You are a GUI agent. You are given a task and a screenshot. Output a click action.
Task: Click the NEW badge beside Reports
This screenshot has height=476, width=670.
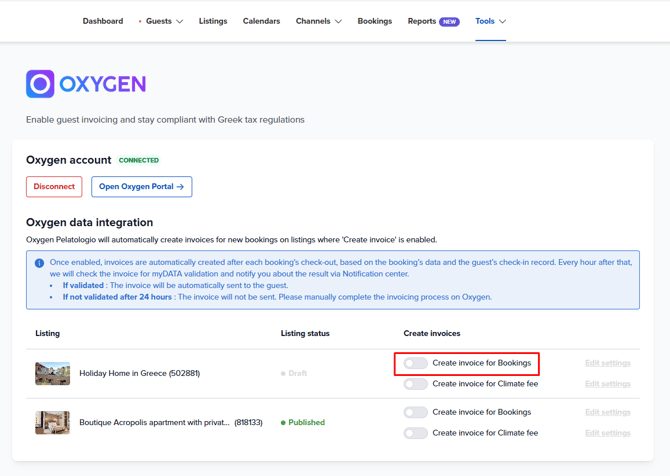[x=449, y=21]
